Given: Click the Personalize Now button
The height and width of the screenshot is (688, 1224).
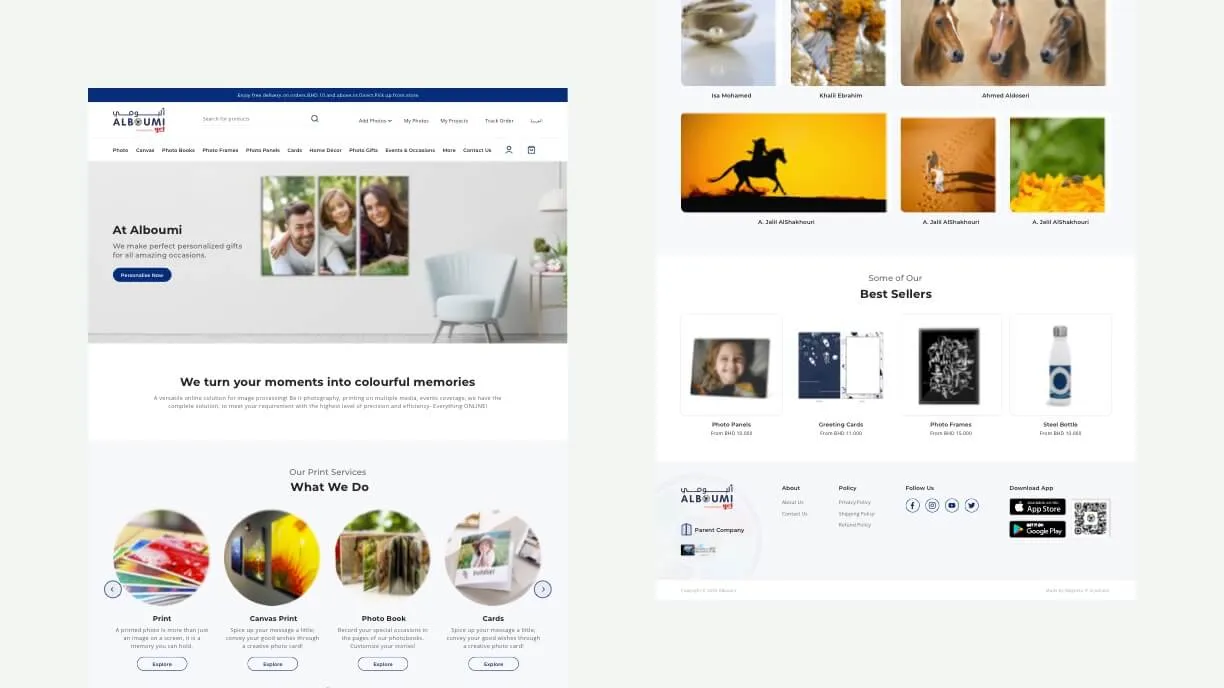Looking at the screenshot, I should (x=141, y=274).
